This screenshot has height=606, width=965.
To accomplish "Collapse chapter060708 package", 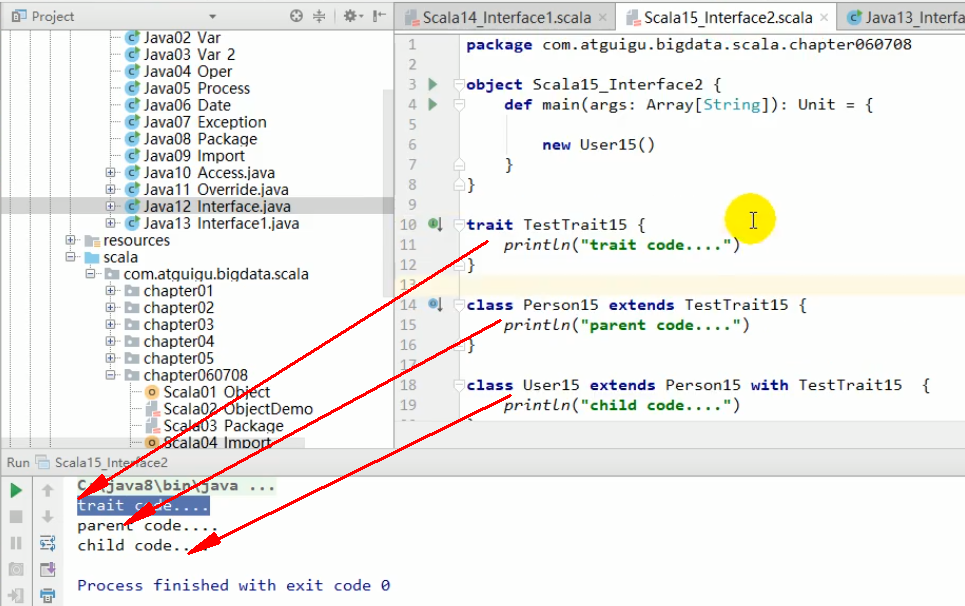I will 110,375.
